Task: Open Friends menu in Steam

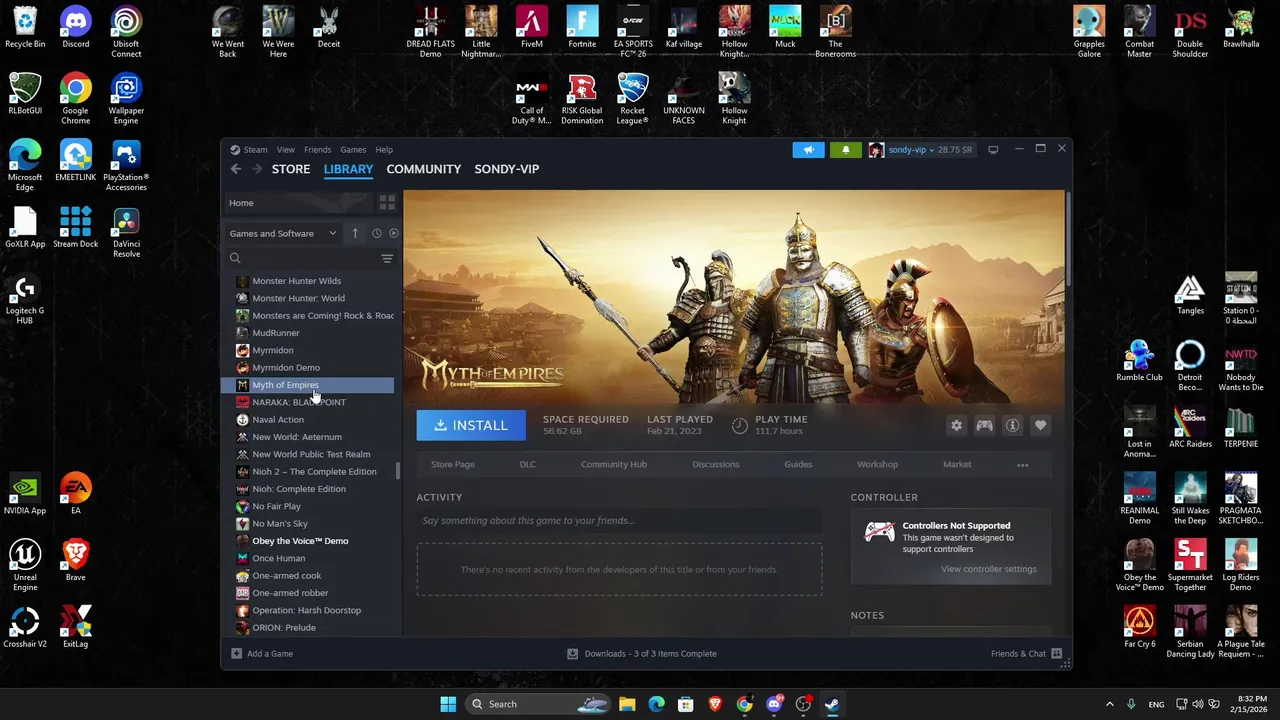Action: click(317, 150)
